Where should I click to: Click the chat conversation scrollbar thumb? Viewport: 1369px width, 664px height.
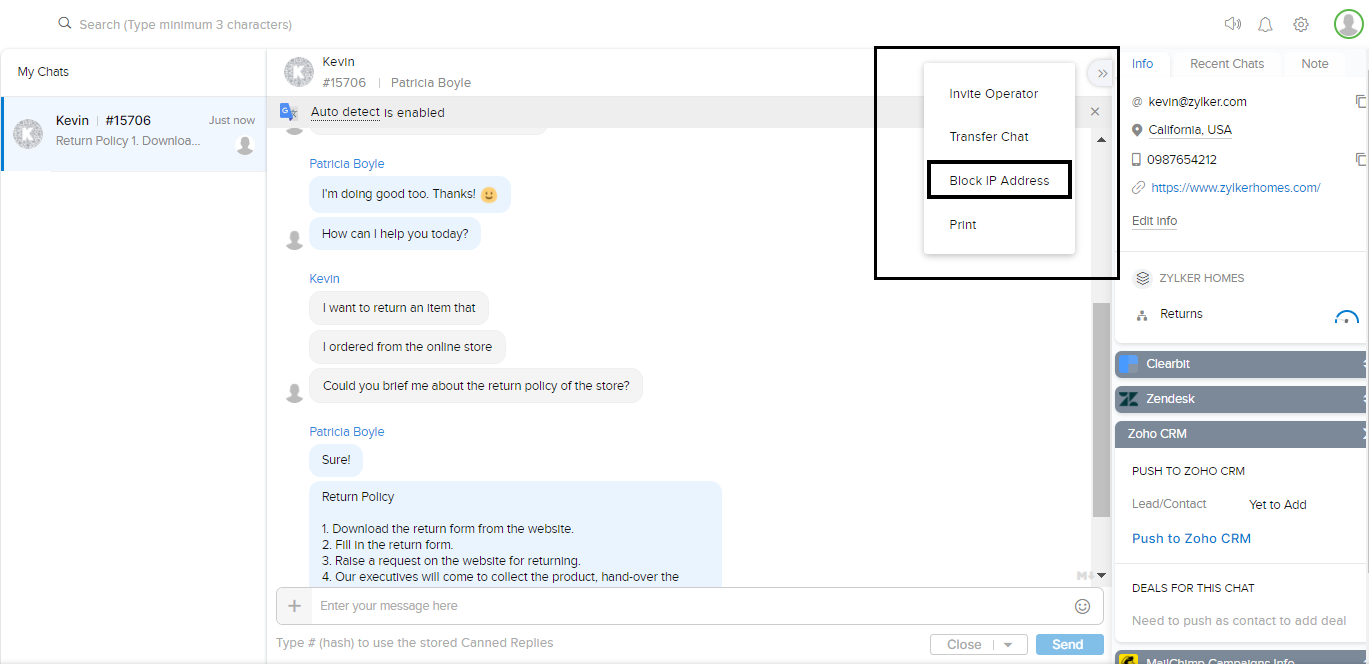[x=1101, y=409]
